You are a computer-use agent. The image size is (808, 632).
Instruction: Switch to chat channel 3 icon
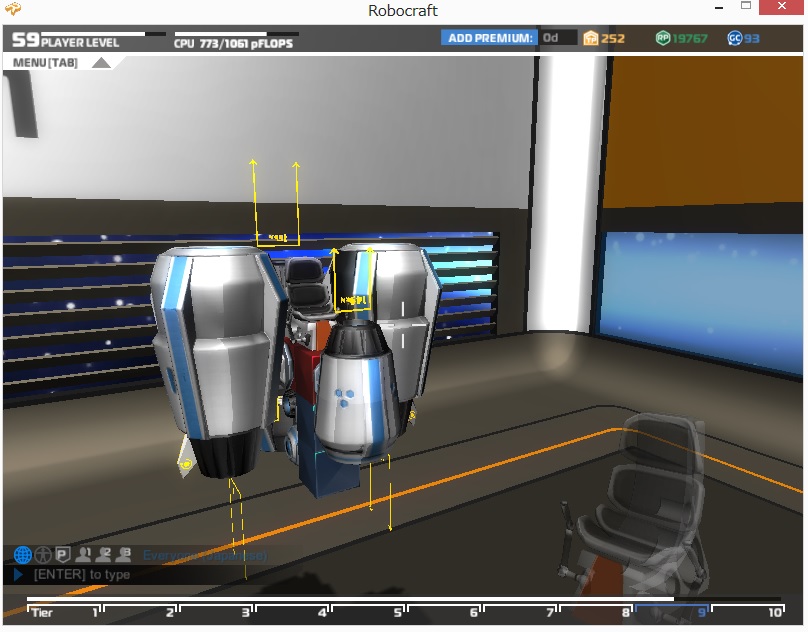pos(124,555)
